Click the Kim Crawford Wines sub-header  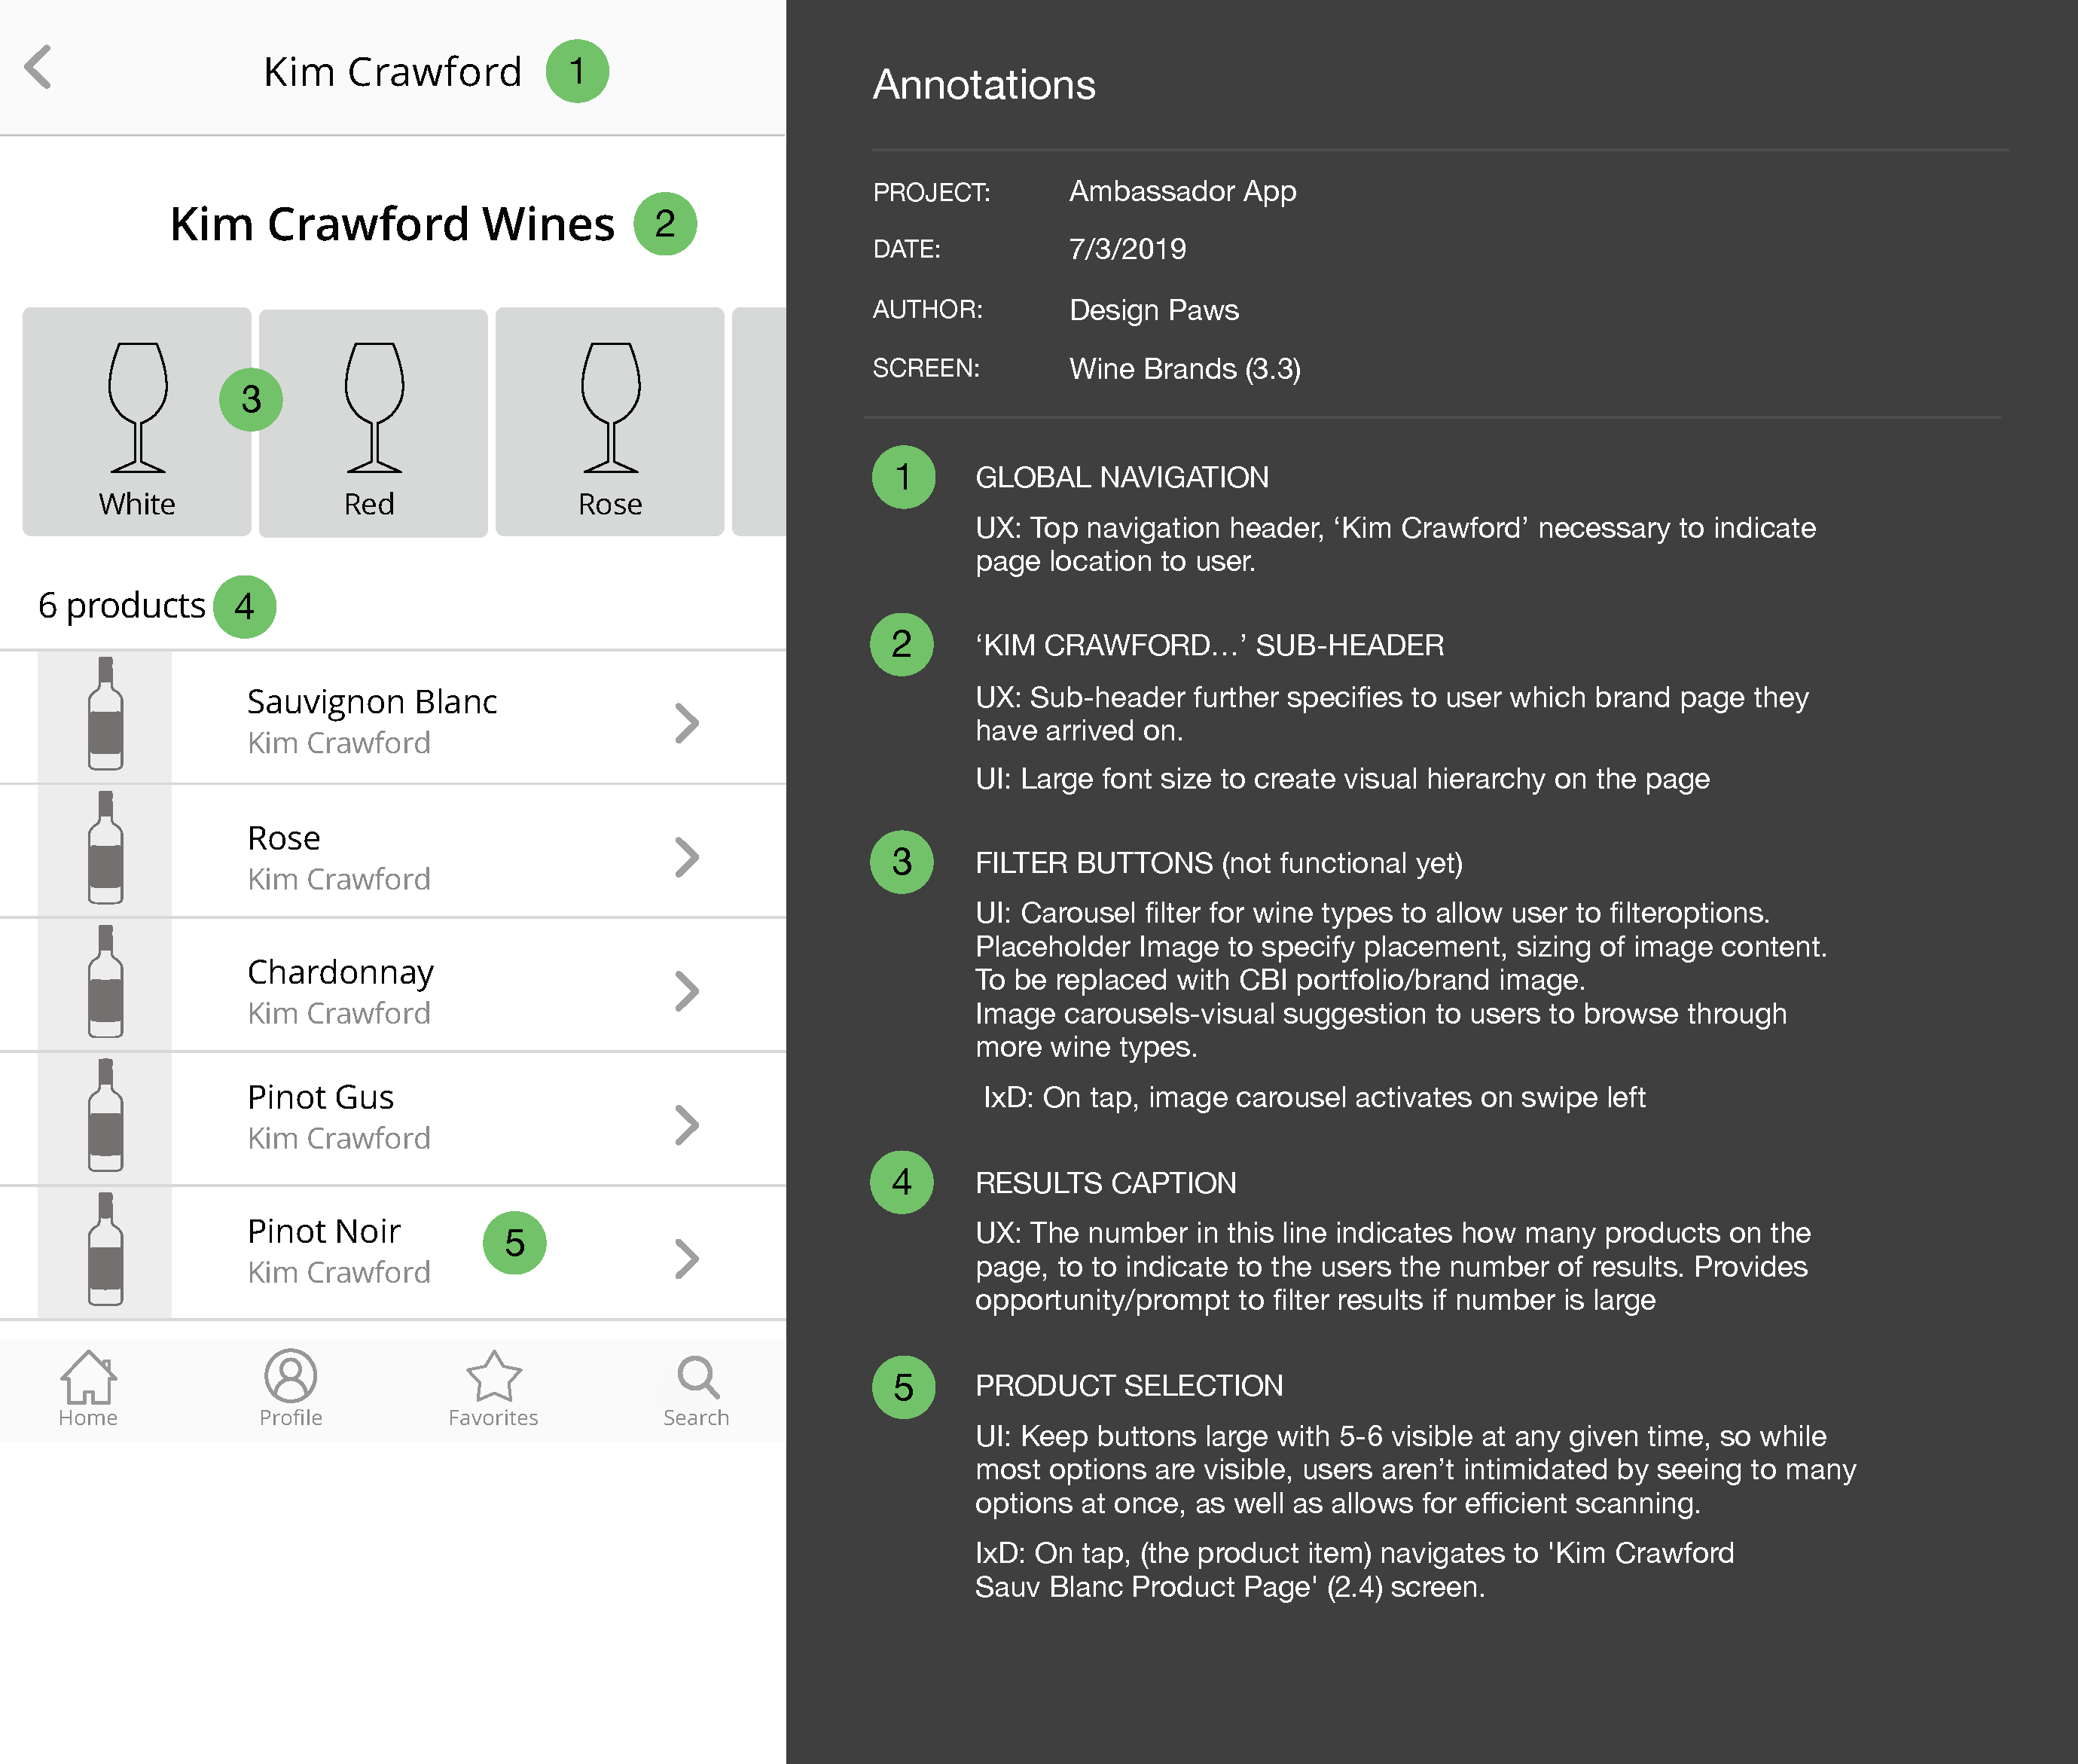(x=392, y=224)
